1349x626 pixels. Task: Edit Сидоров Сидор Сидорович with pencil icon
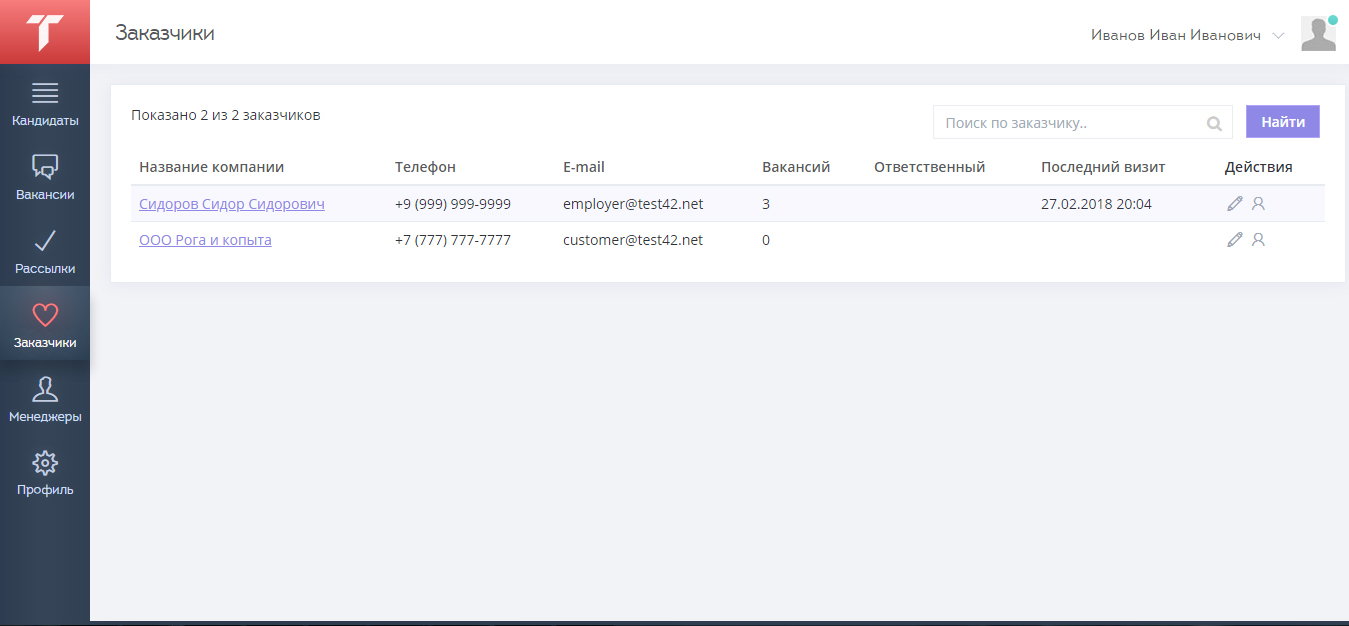point(1235,204)
